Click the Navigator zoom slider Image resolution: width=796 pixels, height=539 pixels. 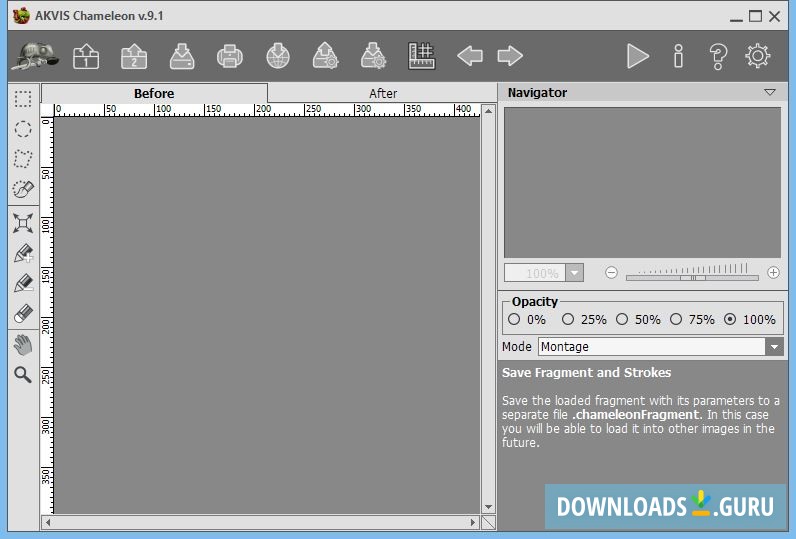pos(692,278)
